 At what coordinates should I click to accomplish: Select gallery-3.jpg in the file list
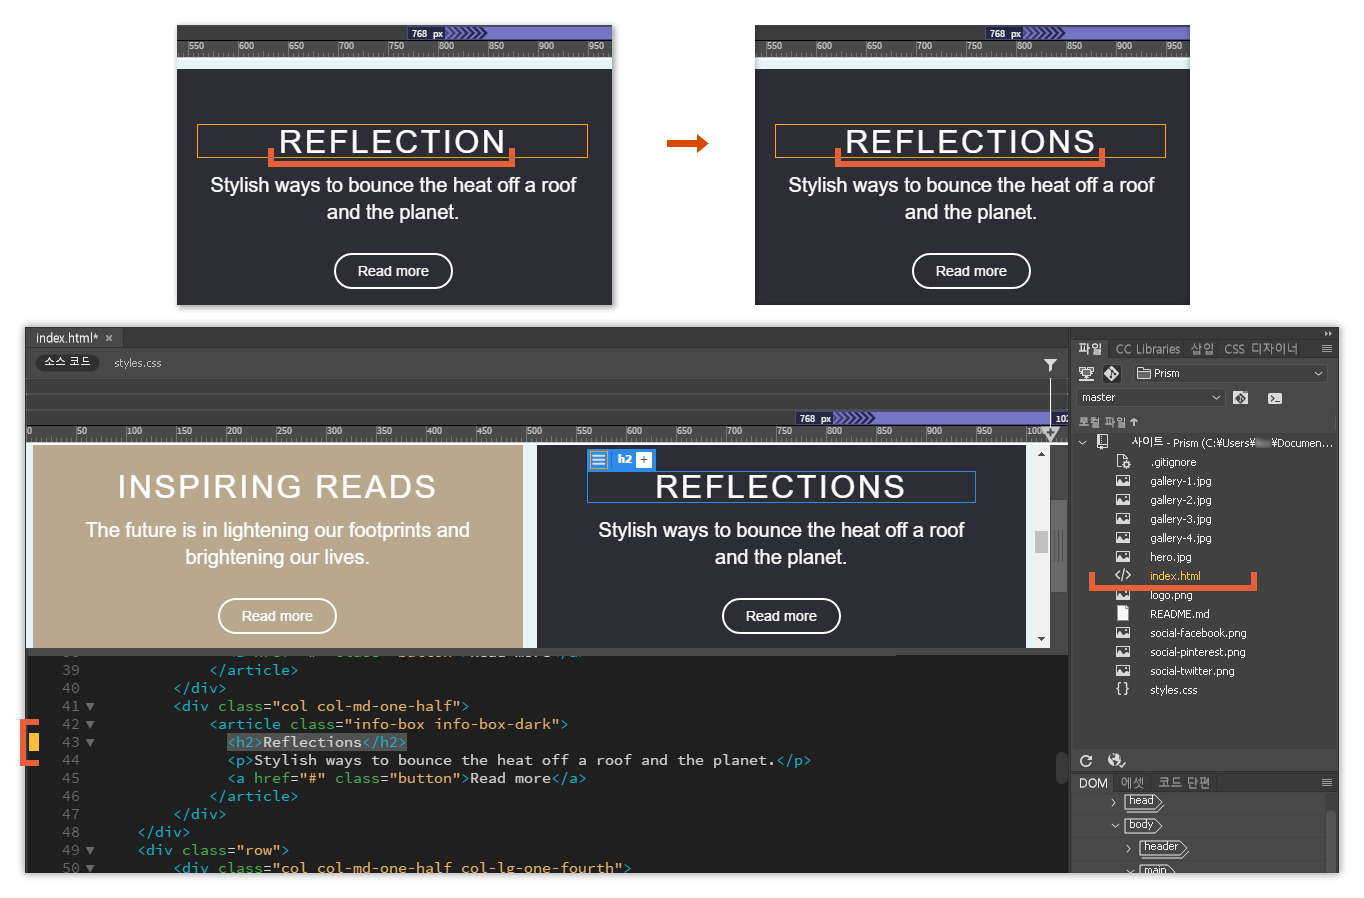(x=1180, y=519)
